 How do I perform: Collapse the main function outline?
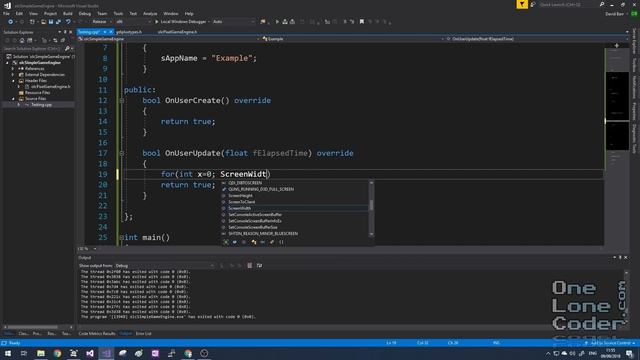122,237
